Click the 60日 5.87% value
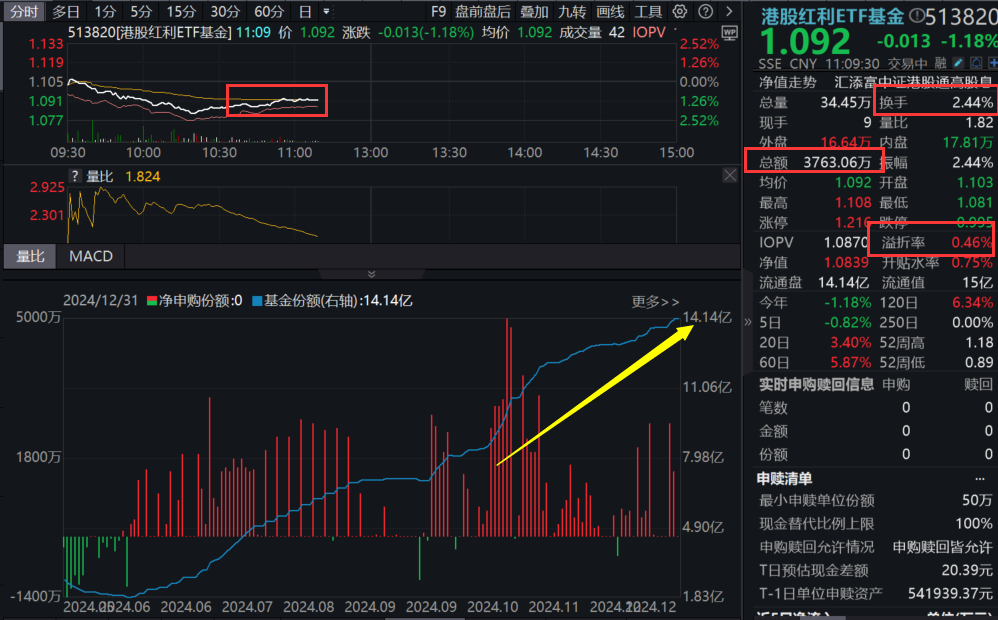Viewport: 998px width, 620px height. click(x=850, y=362)
